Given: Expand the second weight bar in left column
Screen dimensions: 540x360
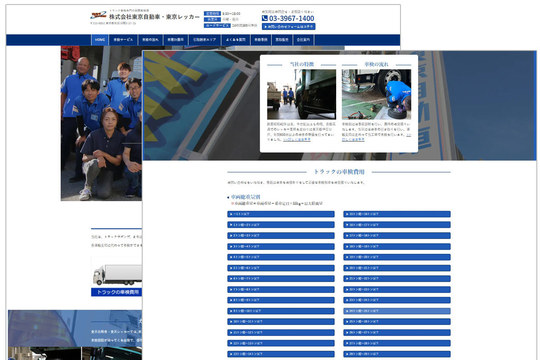Looking at the screenshot, I should click(x=281, y=225).
